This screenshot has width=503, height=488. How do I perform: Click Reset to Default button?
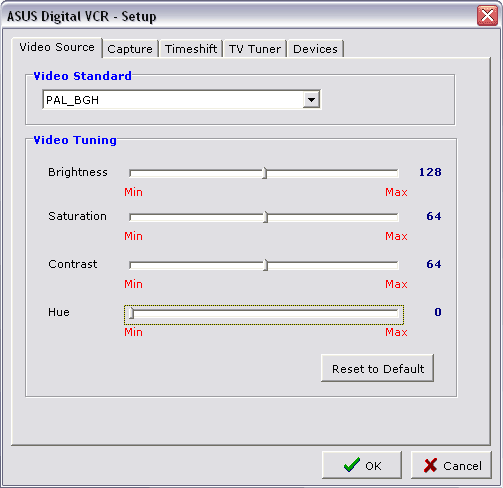tap(377, 368)
